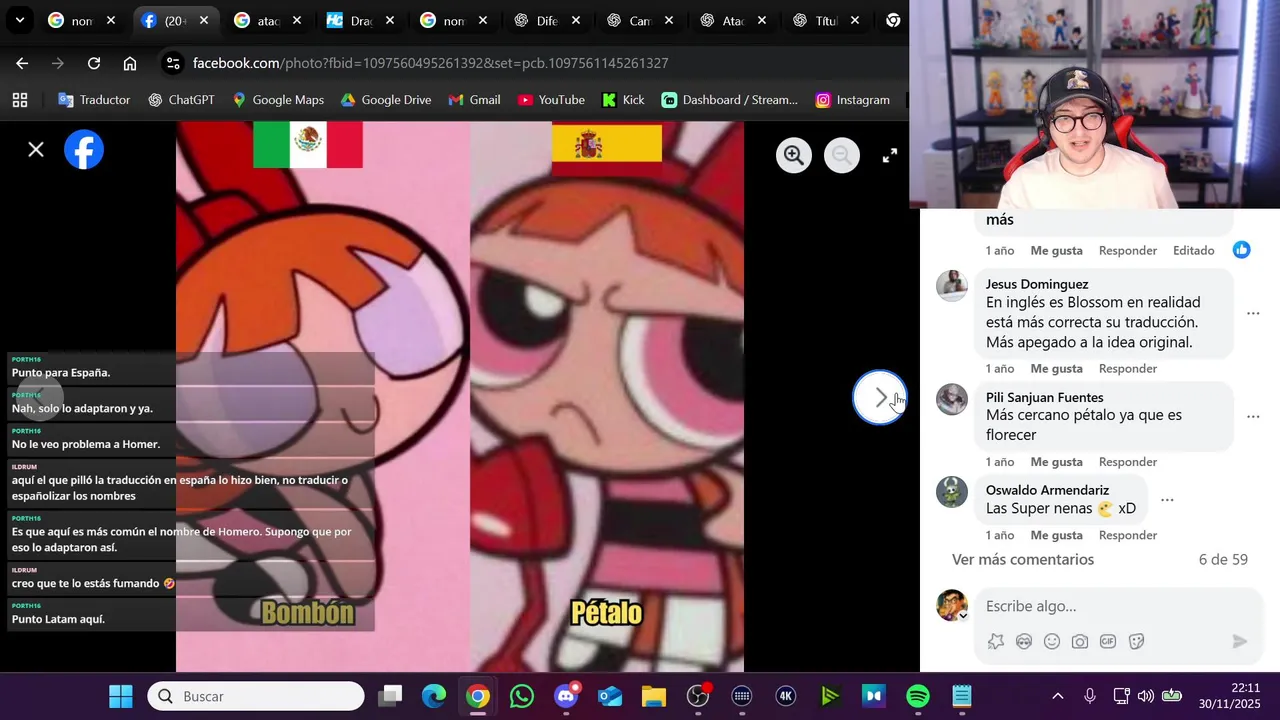This screenshot has width=1280, height=720.
Task: Enter fullscreen photo mode
Action: [x=890, y=155]
